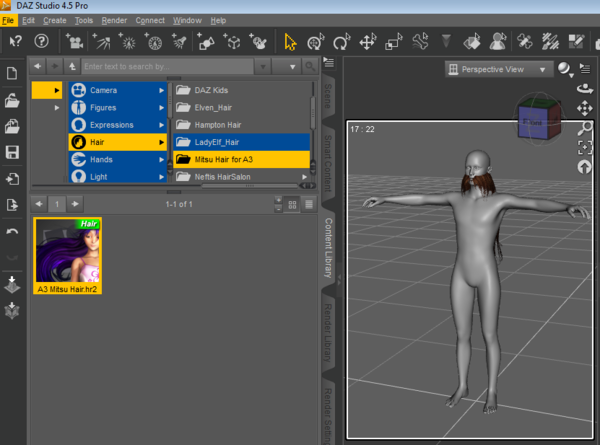
Task: Create a new camera from the toolbar
Action: pos(74,41)
